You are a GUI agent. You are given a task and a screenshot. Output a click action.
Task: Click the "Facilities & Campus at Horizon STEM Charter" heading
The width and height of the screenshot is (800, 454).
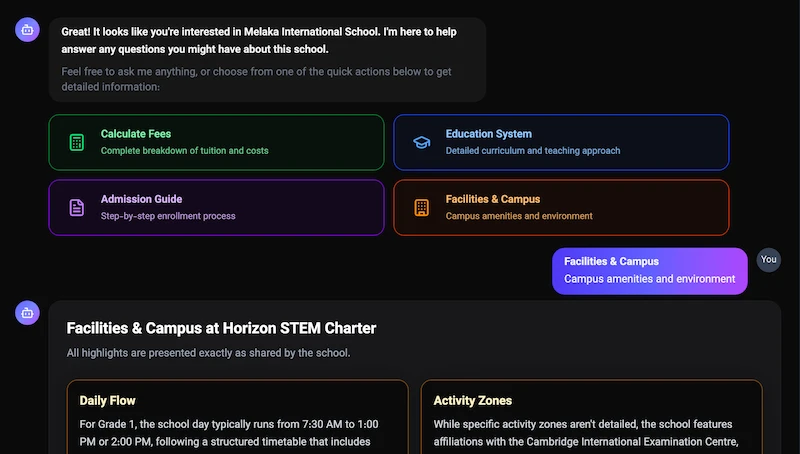click(221, 328)
